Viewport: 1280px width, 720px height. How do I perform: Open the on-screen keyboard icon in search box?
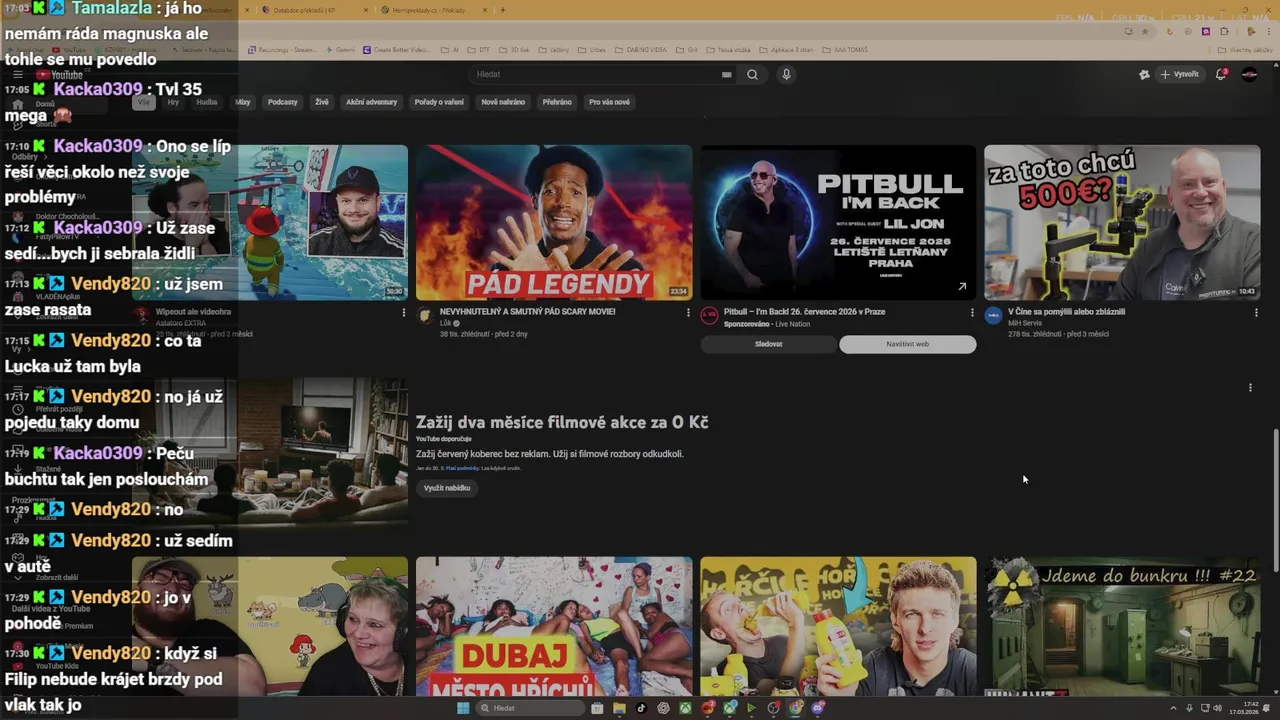[727, 74]
